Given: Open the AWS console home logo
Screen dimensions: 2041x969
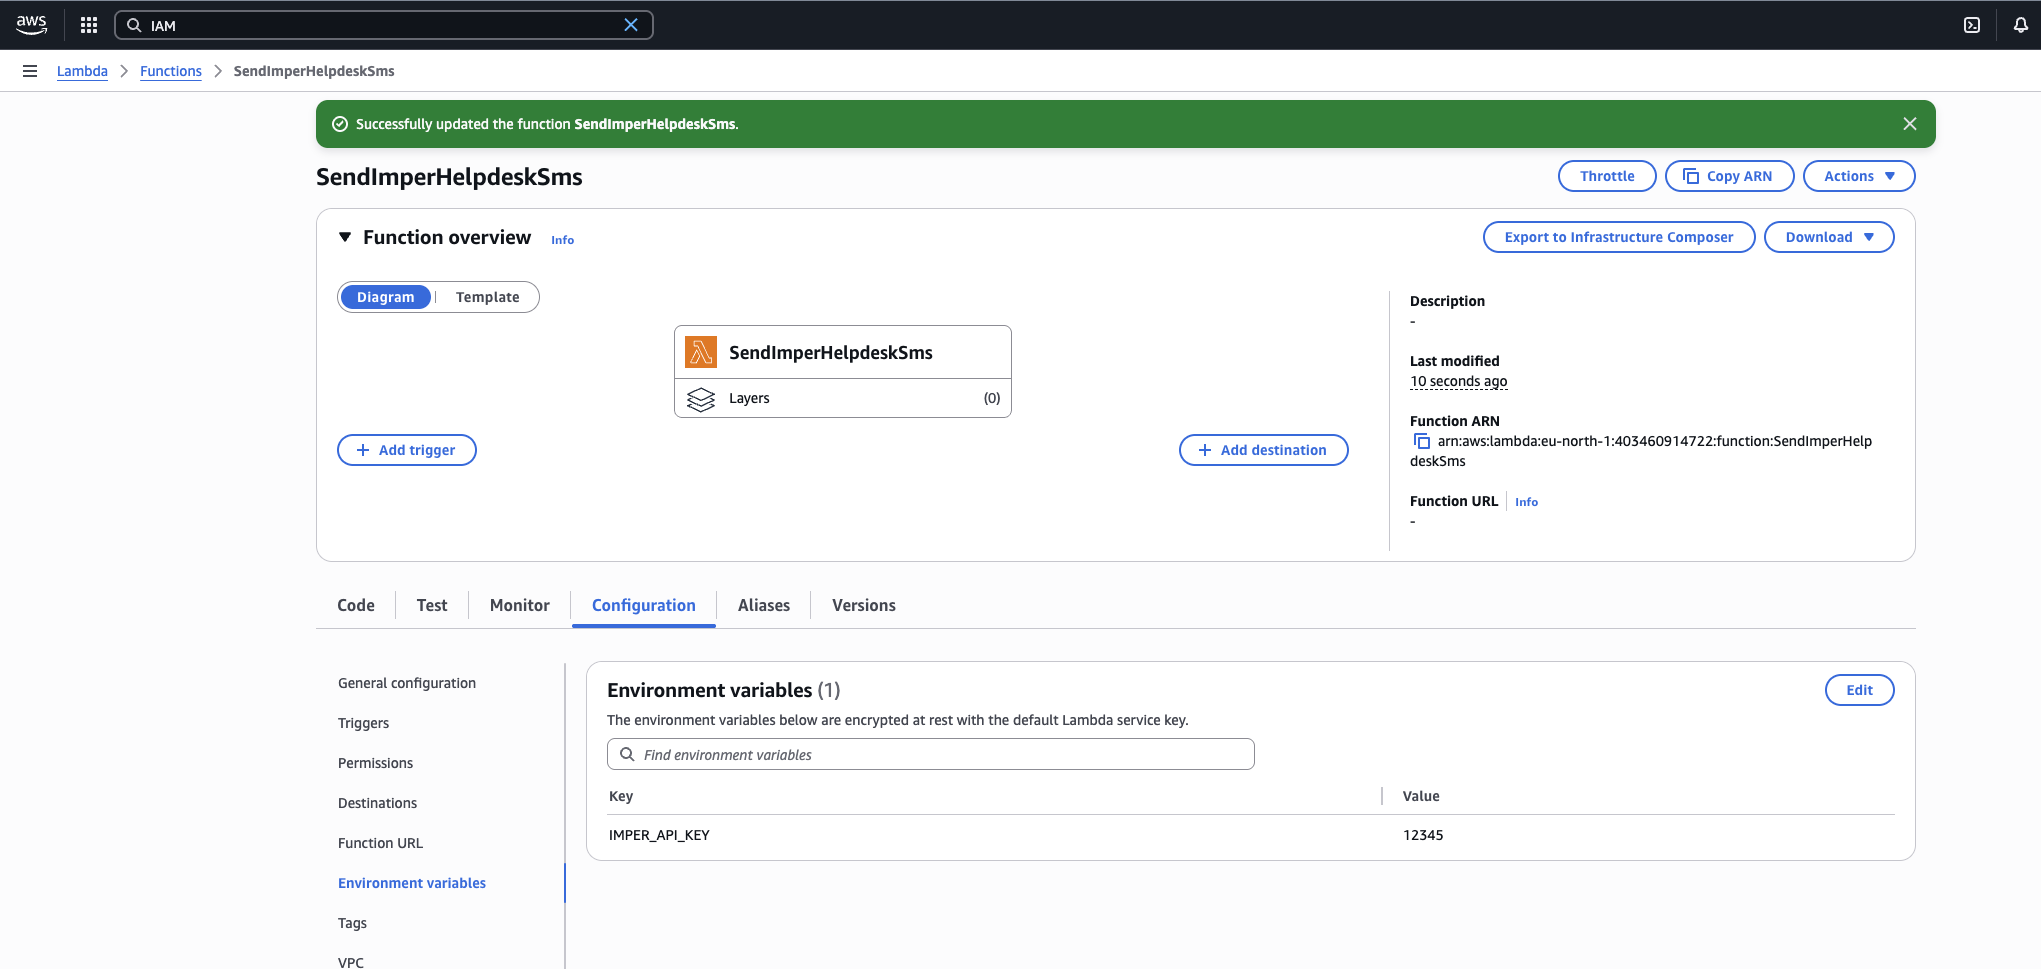Looking at the screenshot, I should click(x=31, y=25).
